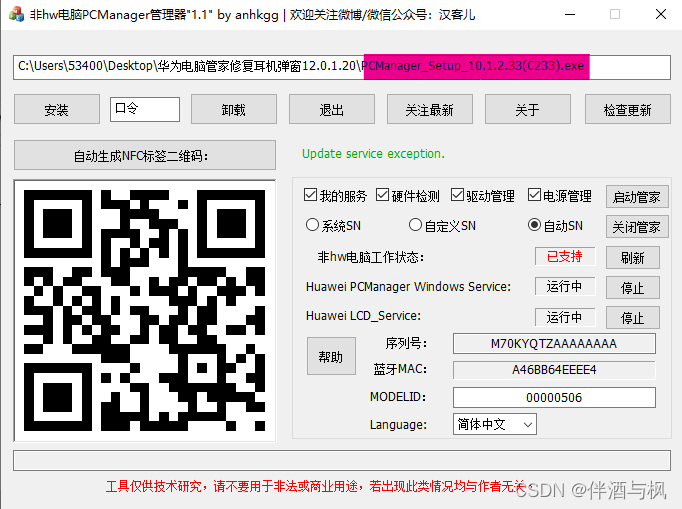The height and width of the screenshot is (509, 682).
Task: Click the 帮助 help button
Action: 331,356
